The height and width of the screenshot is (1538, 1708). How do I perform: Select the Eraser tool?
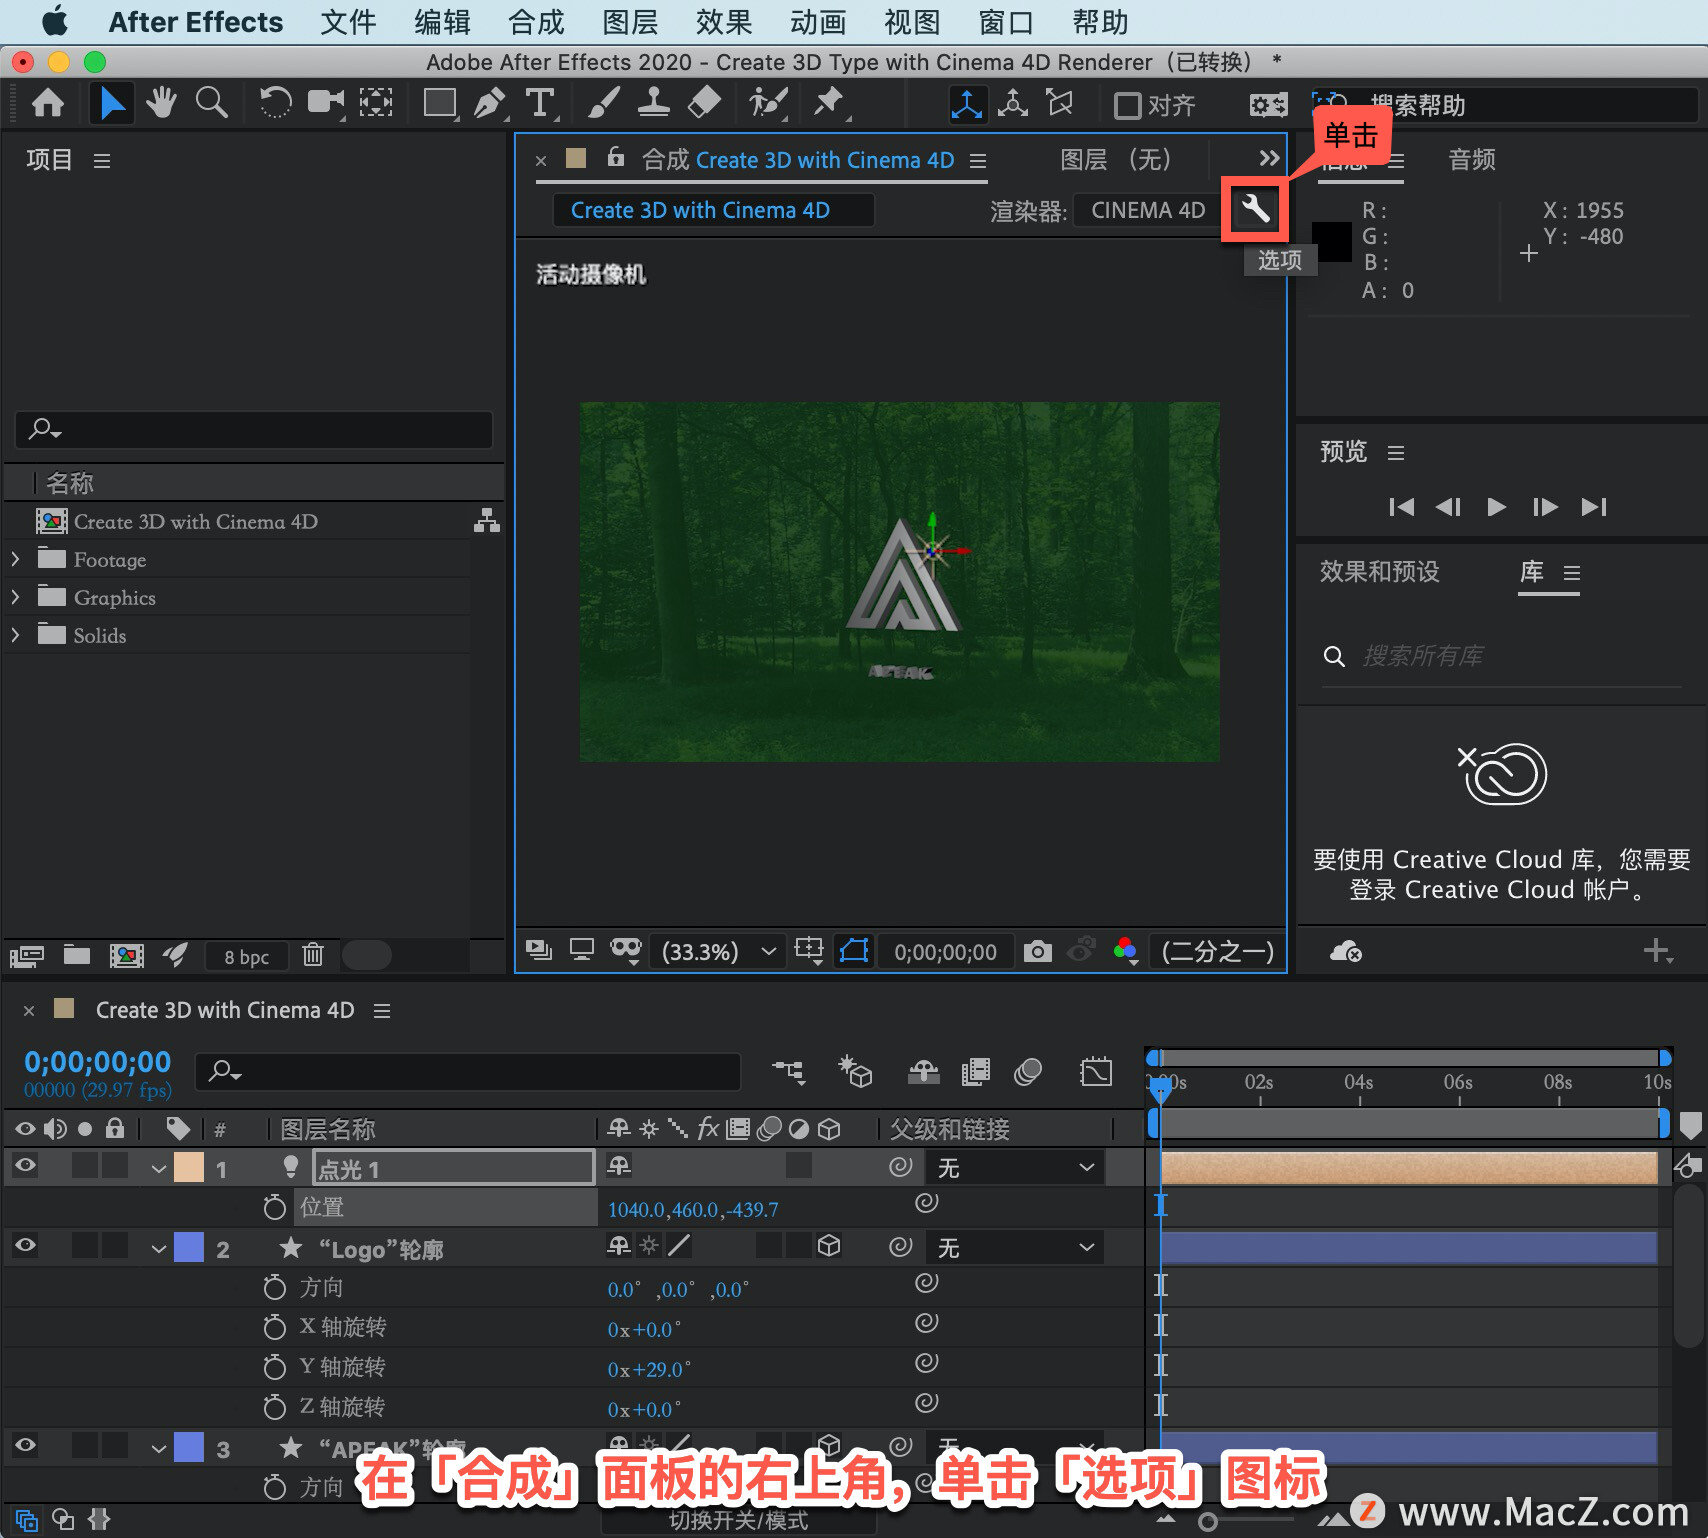705,103
